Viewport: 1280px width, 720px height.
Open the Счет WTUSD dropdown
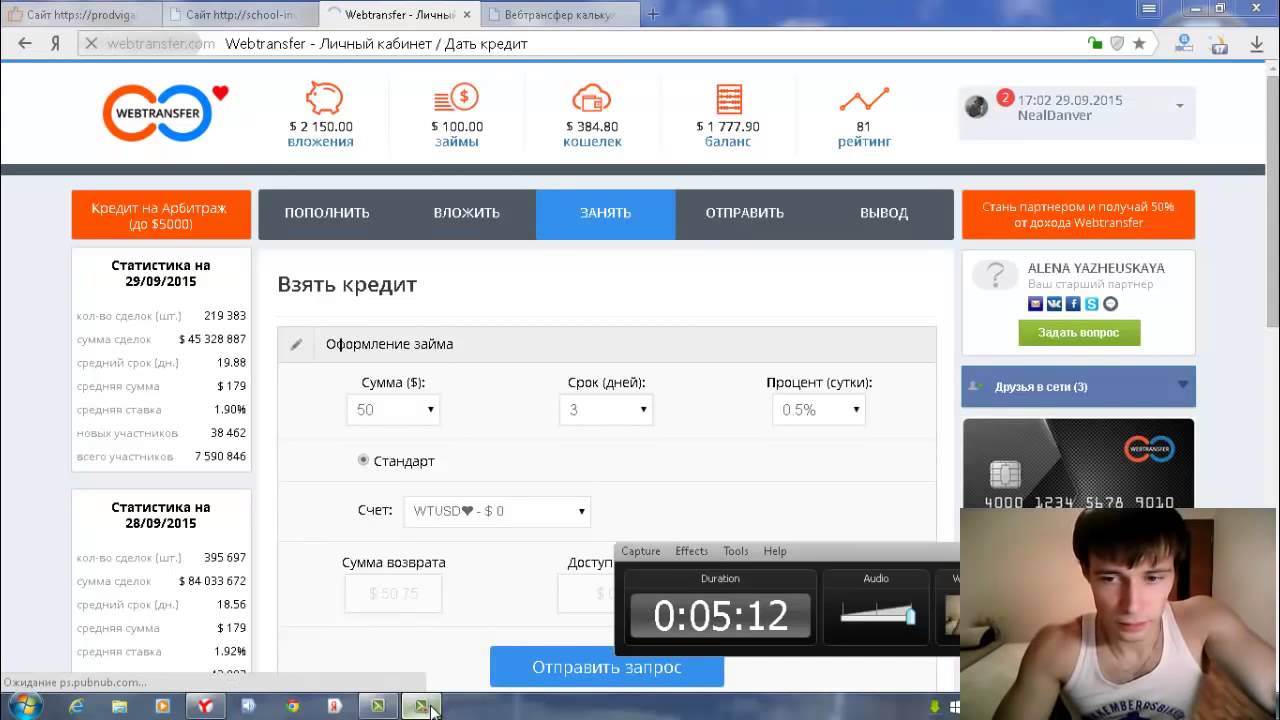pos(497,511)
